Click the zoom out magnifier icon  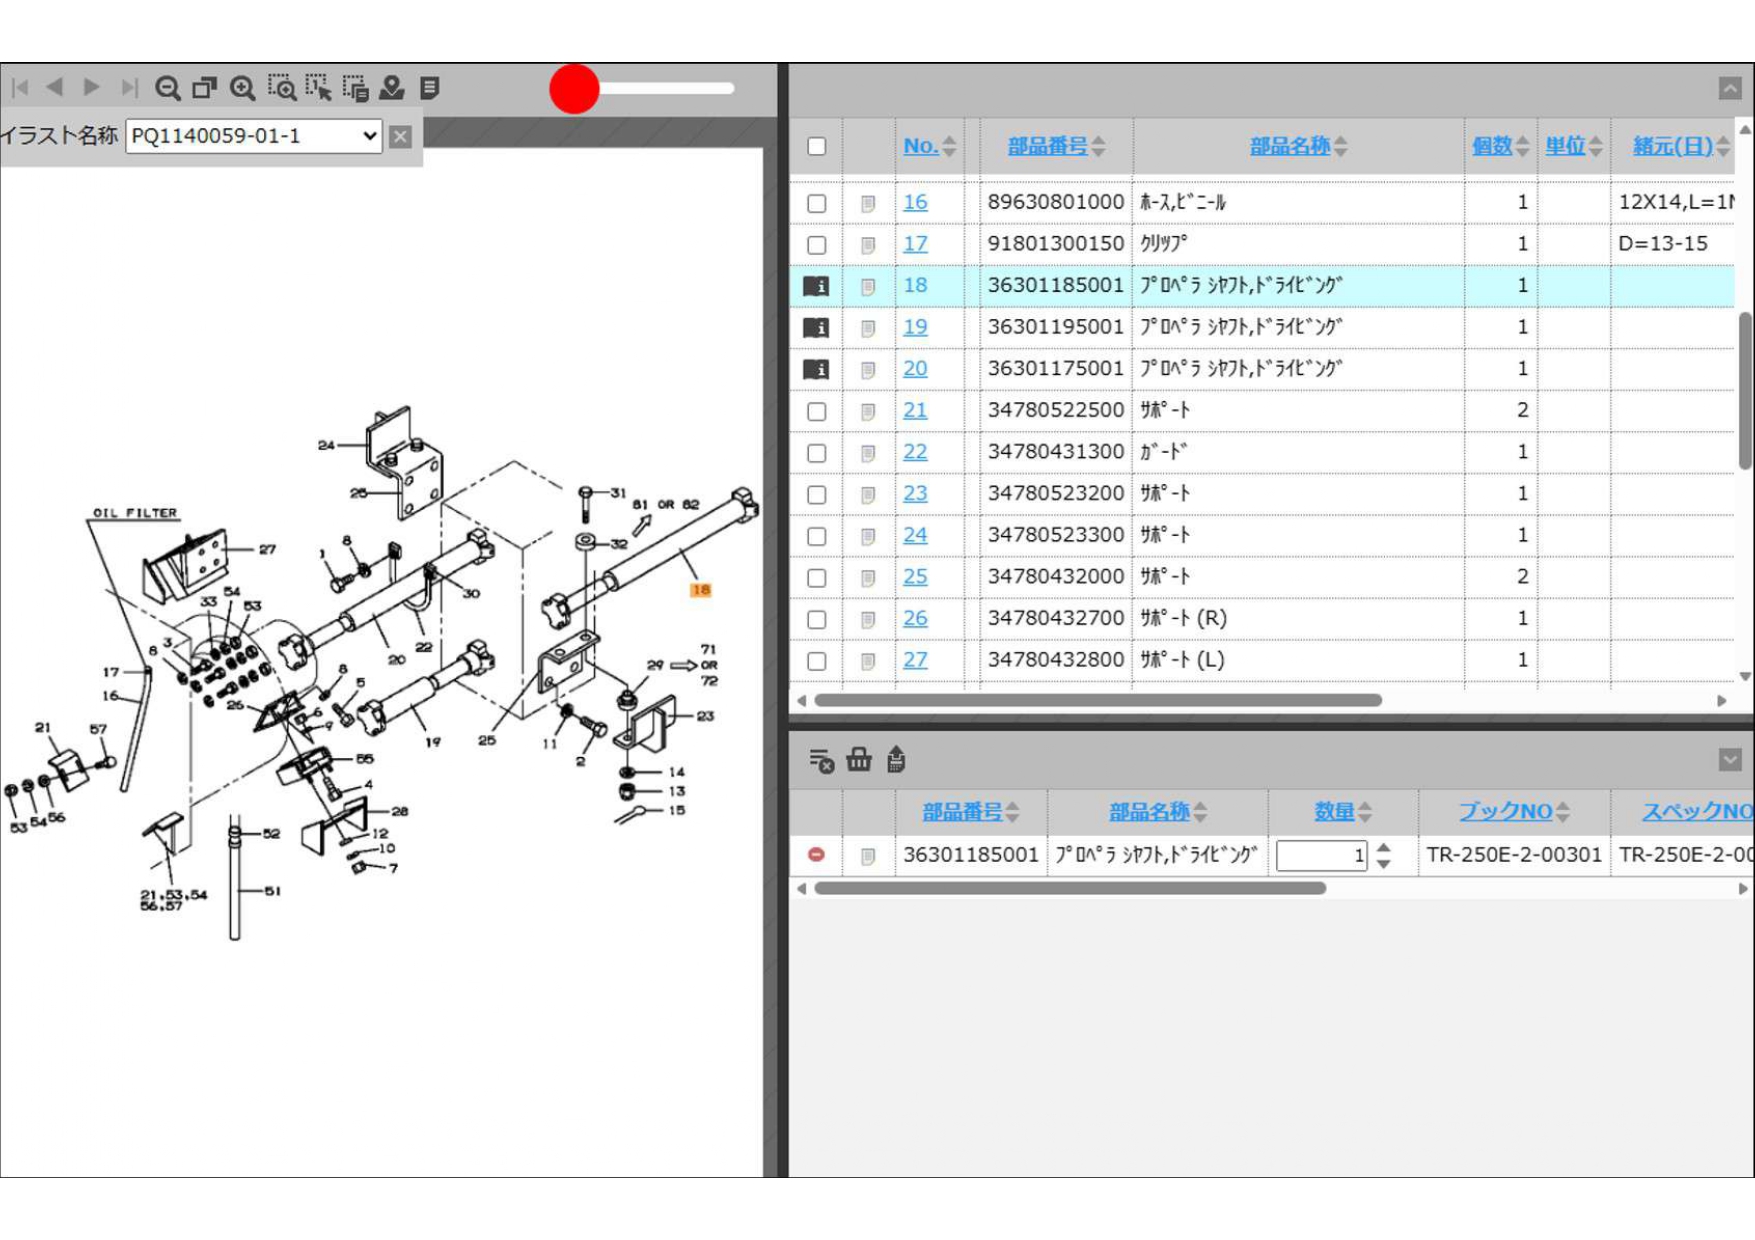(167, 88)
